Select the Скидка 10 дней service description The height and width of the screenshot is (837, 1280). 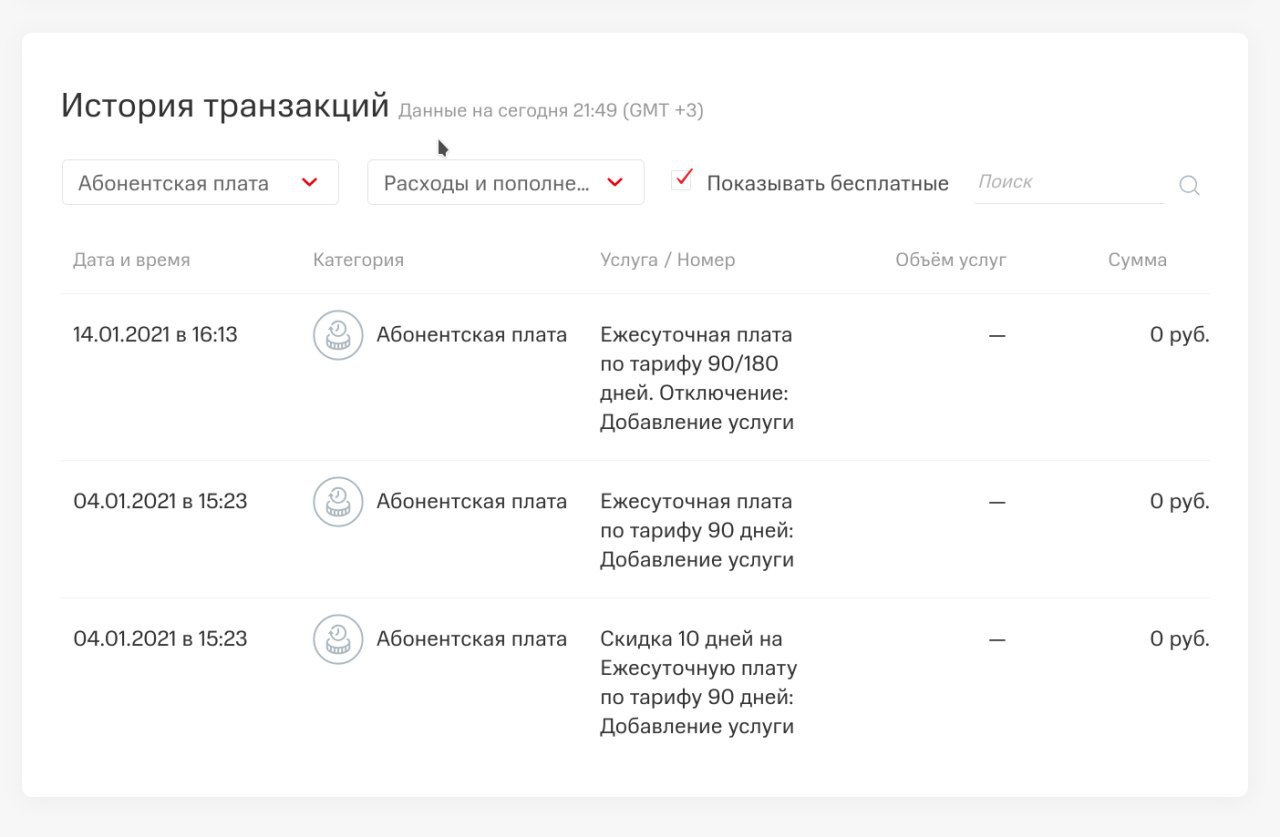coord(698,682)
